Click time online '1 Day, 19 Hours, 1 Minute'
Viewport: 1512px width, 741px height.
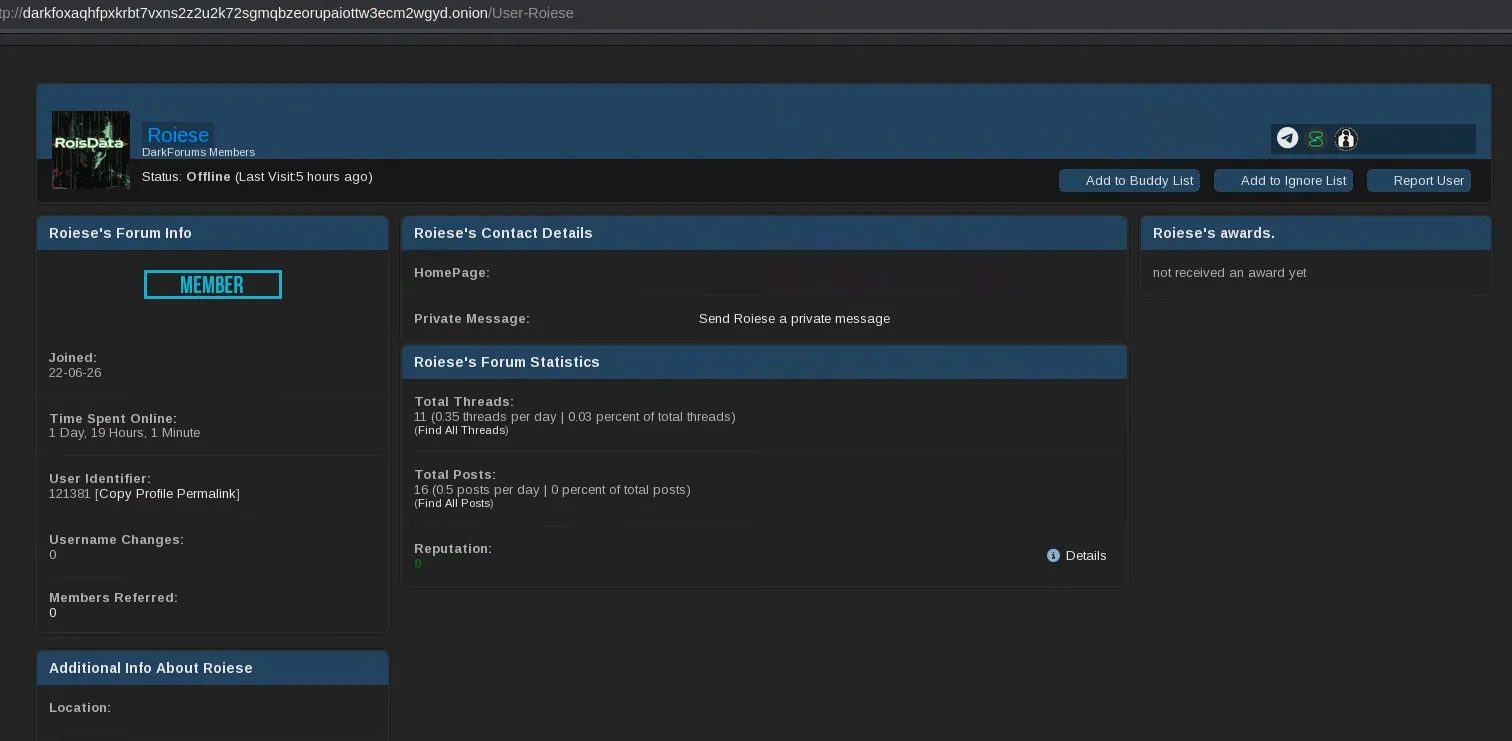[x=124, y=432]
